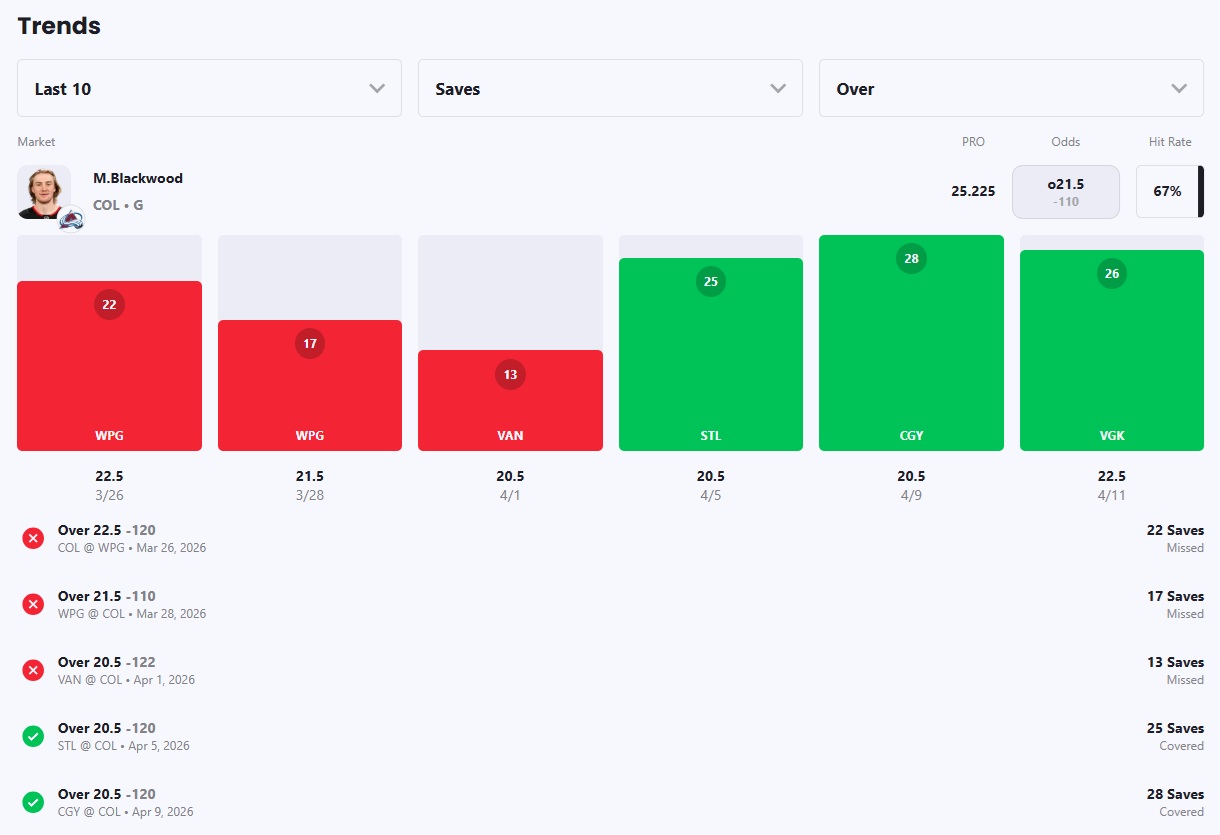Image resolution: width=1220 pixels, height=835 pixels.
Task: Open the Last 10 dropdown
Action: pos(209,88)
